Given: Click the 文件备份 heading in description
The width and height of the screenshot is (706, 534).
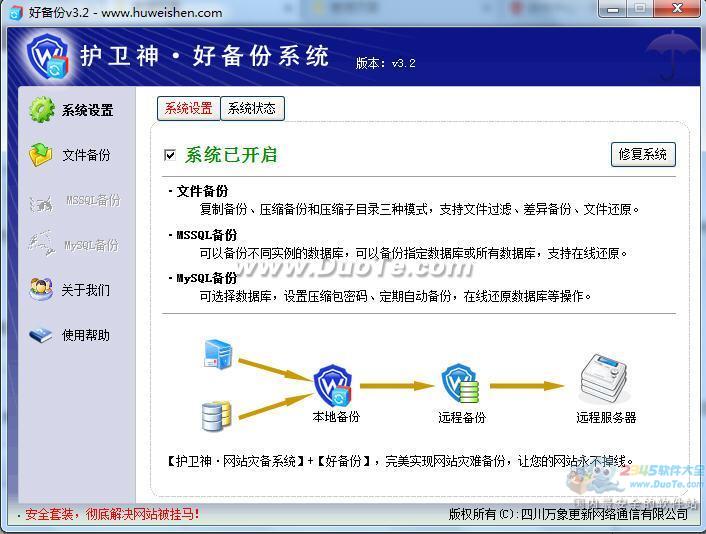Looking at the screenshot, I should click(202, 191).
